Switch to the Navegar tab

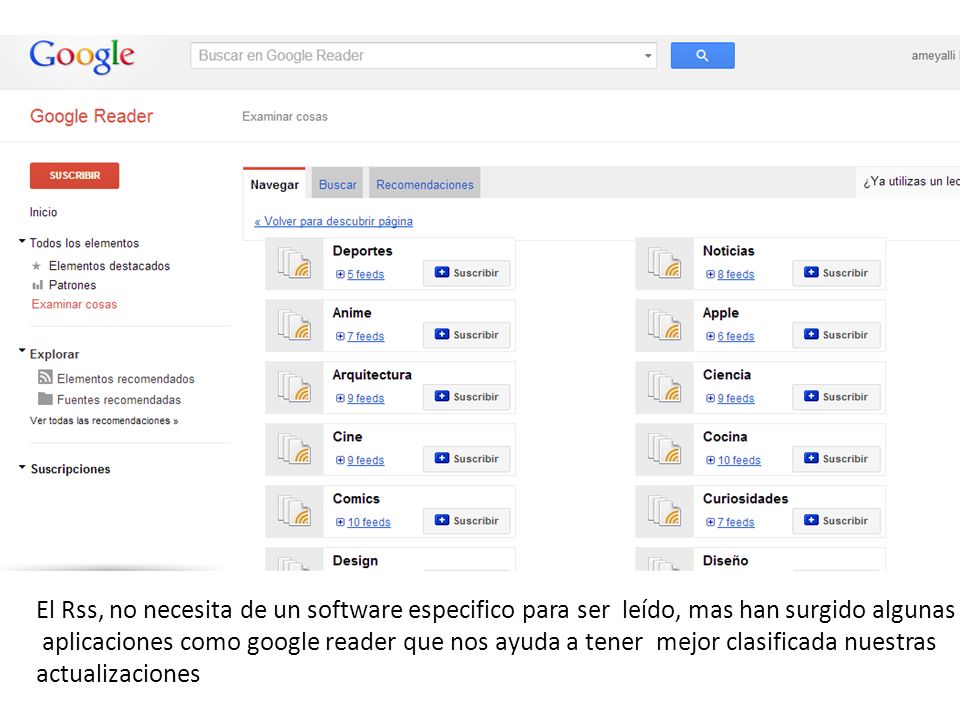tap(274, 184)
